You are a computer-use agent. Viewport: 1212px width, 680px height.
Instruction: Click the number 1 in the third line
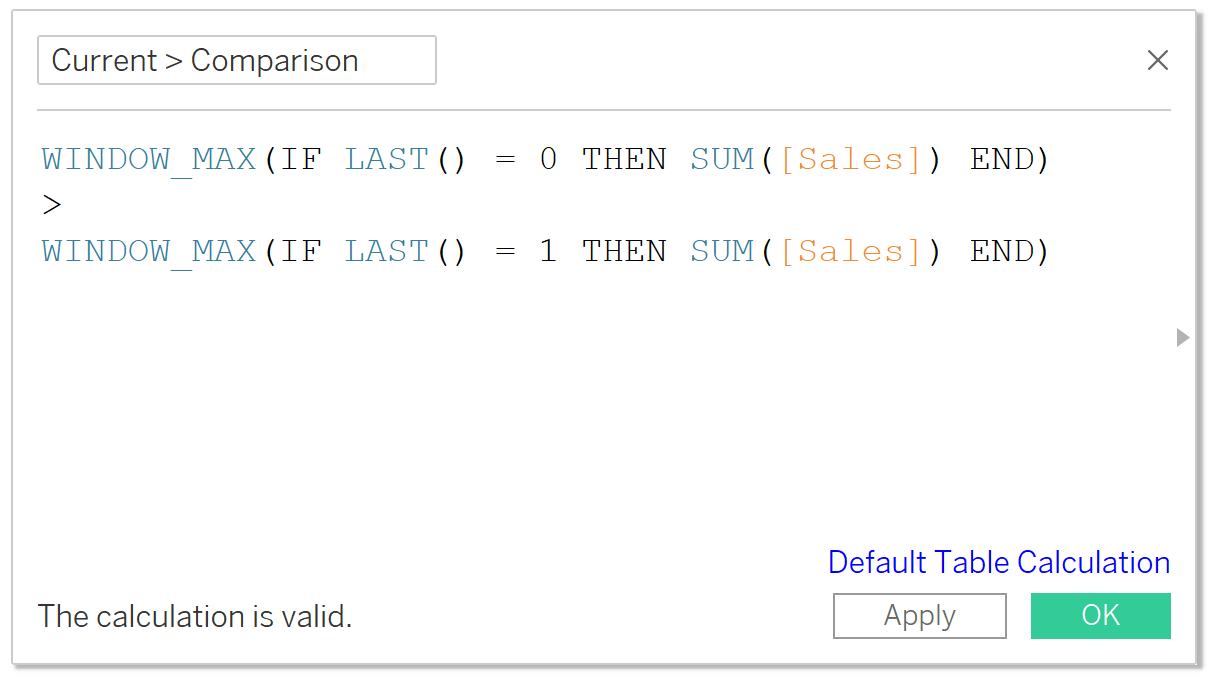(548, 251)
